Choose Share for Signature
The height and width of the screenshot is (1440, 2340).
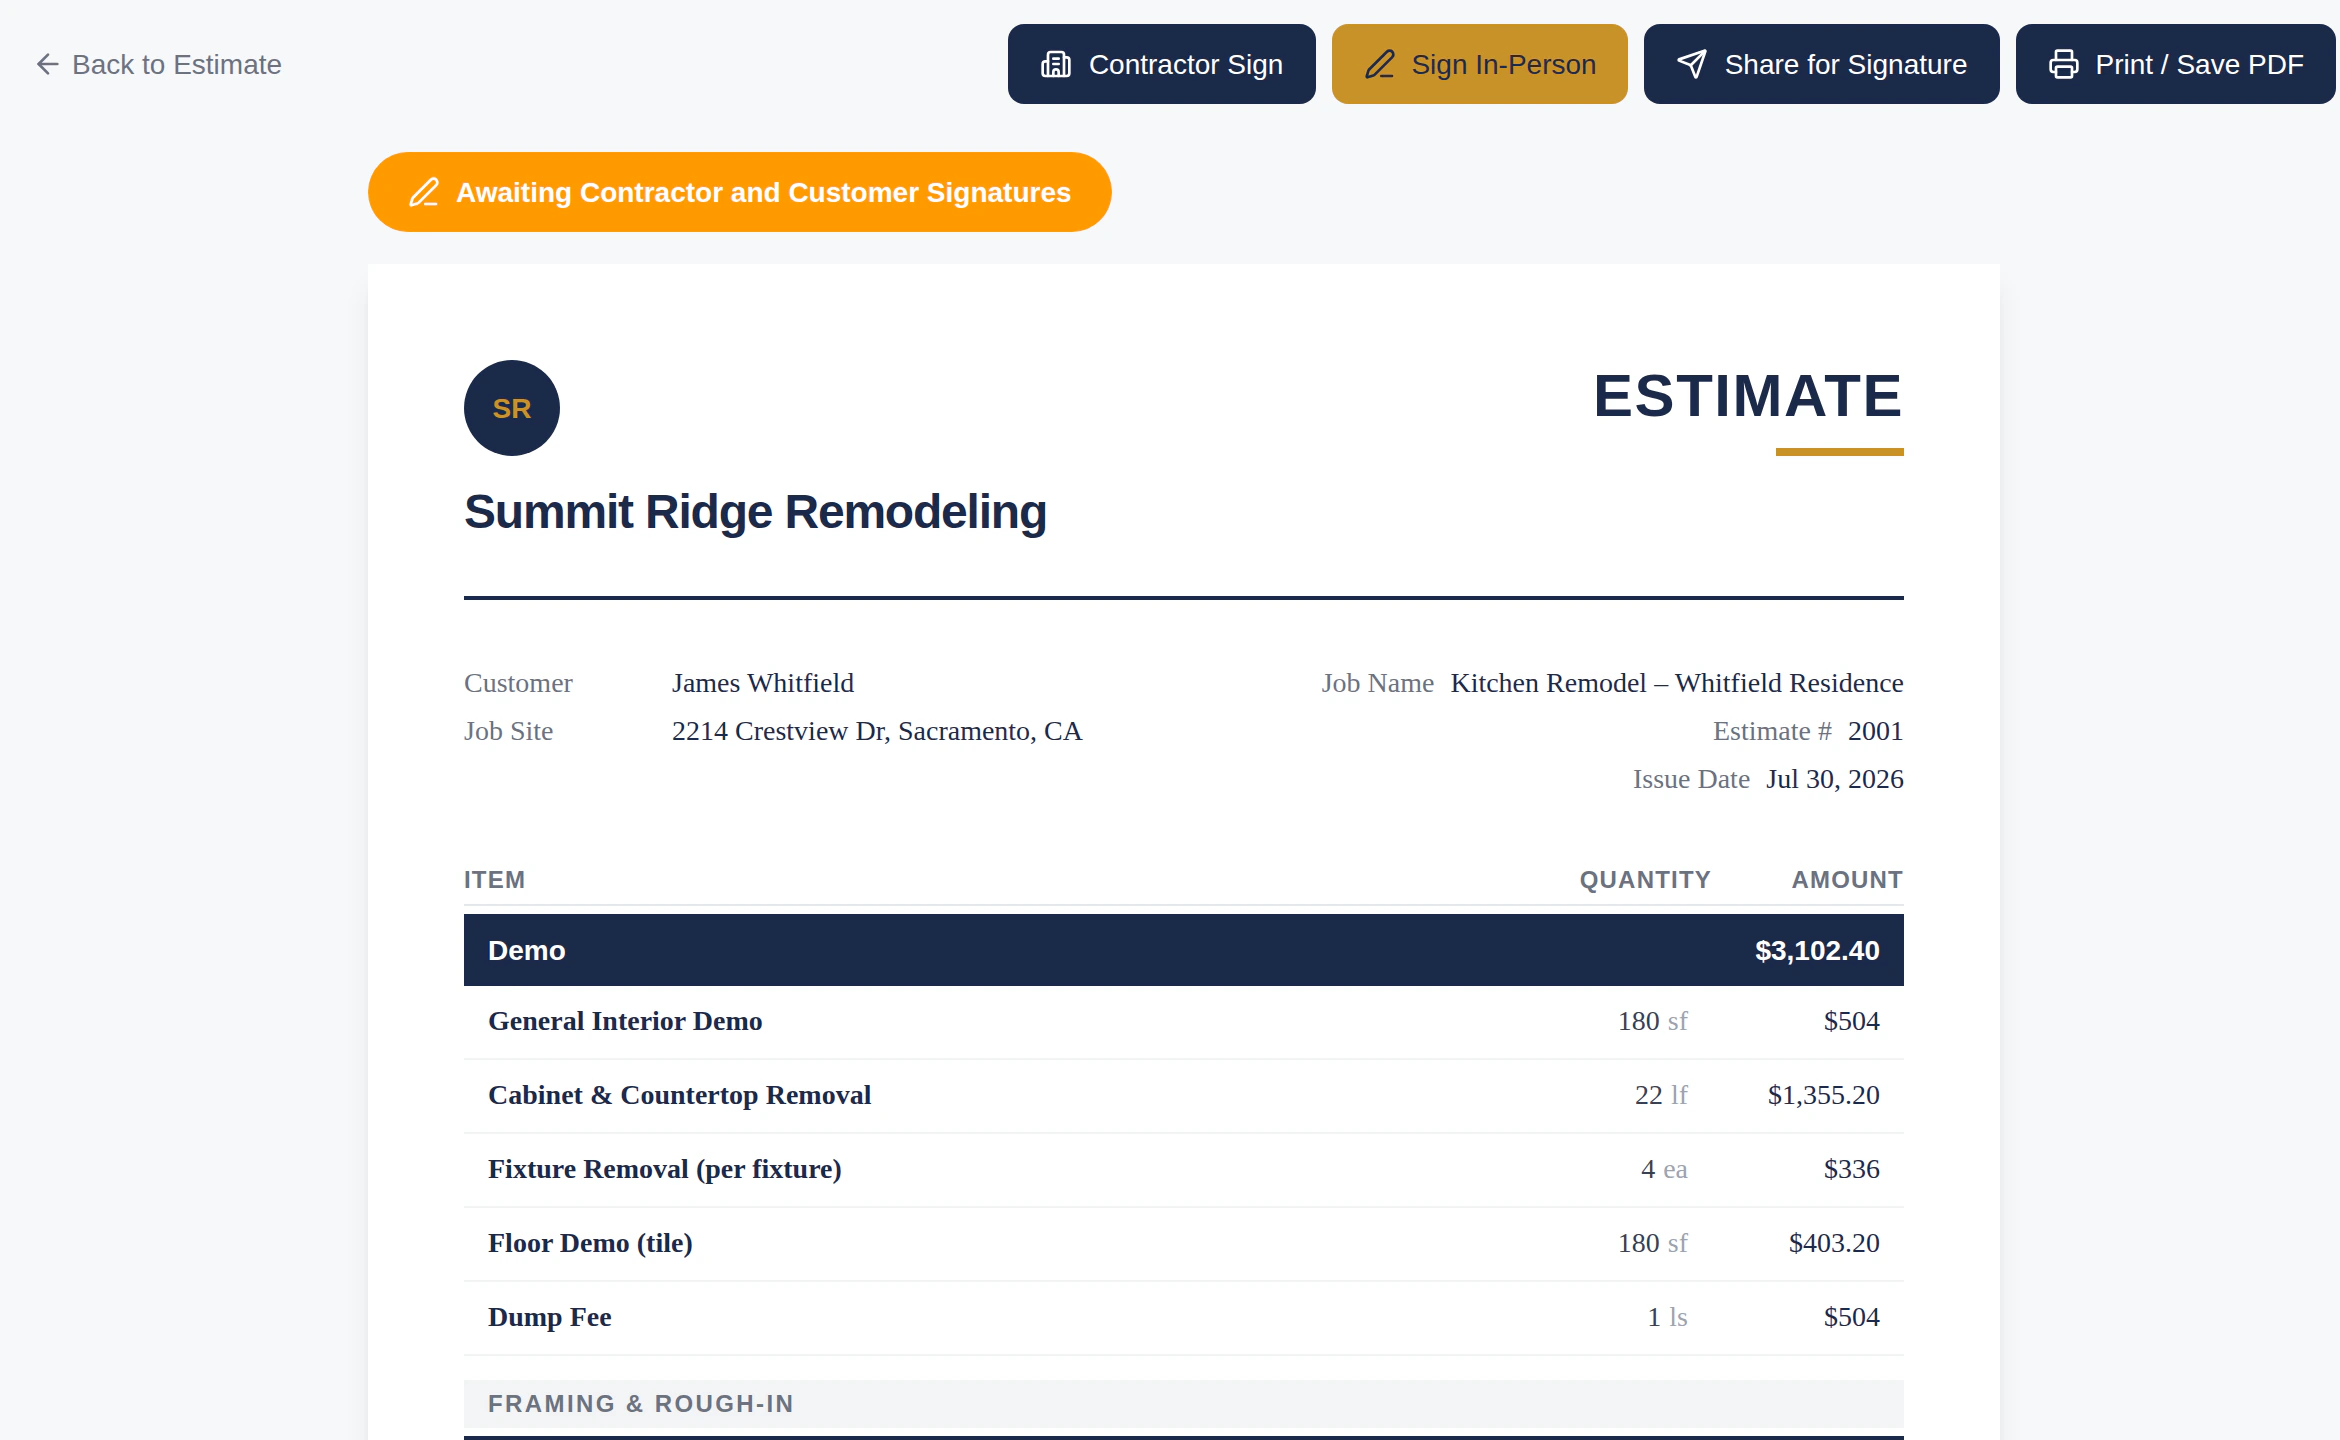1822,64
